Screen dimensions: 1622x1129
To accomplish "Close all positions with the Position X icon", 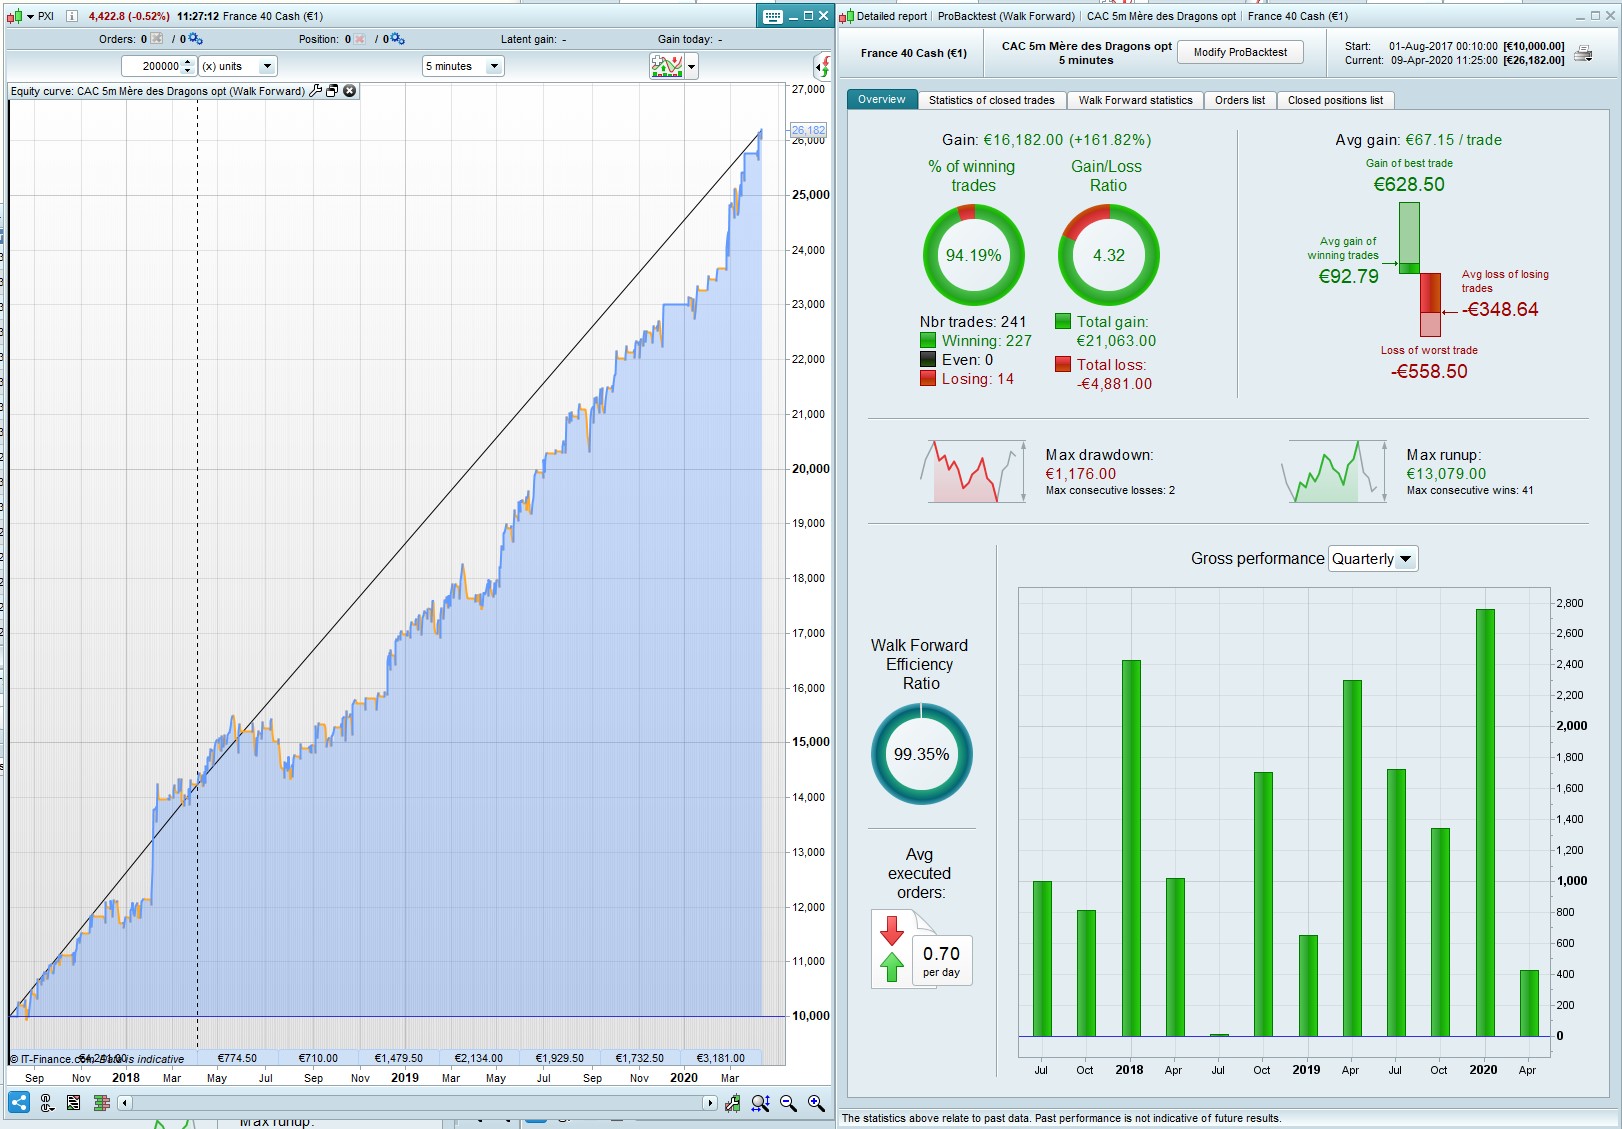I will pos(360,39).
